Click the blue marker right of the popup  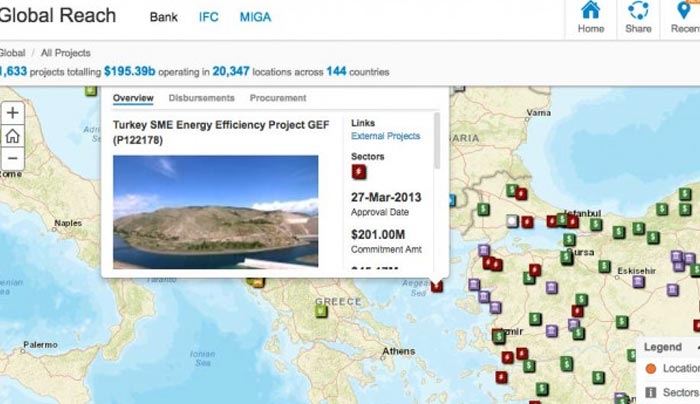click(452, 200)
